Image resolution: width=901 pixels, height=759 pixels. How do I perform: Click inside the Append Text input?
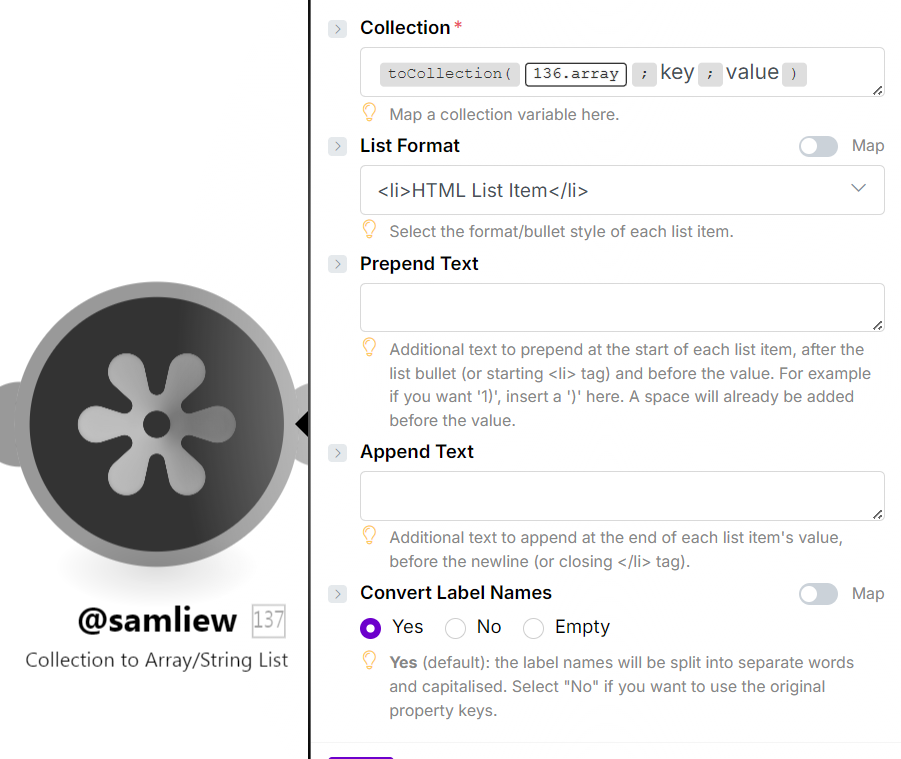tap(622, 495)
